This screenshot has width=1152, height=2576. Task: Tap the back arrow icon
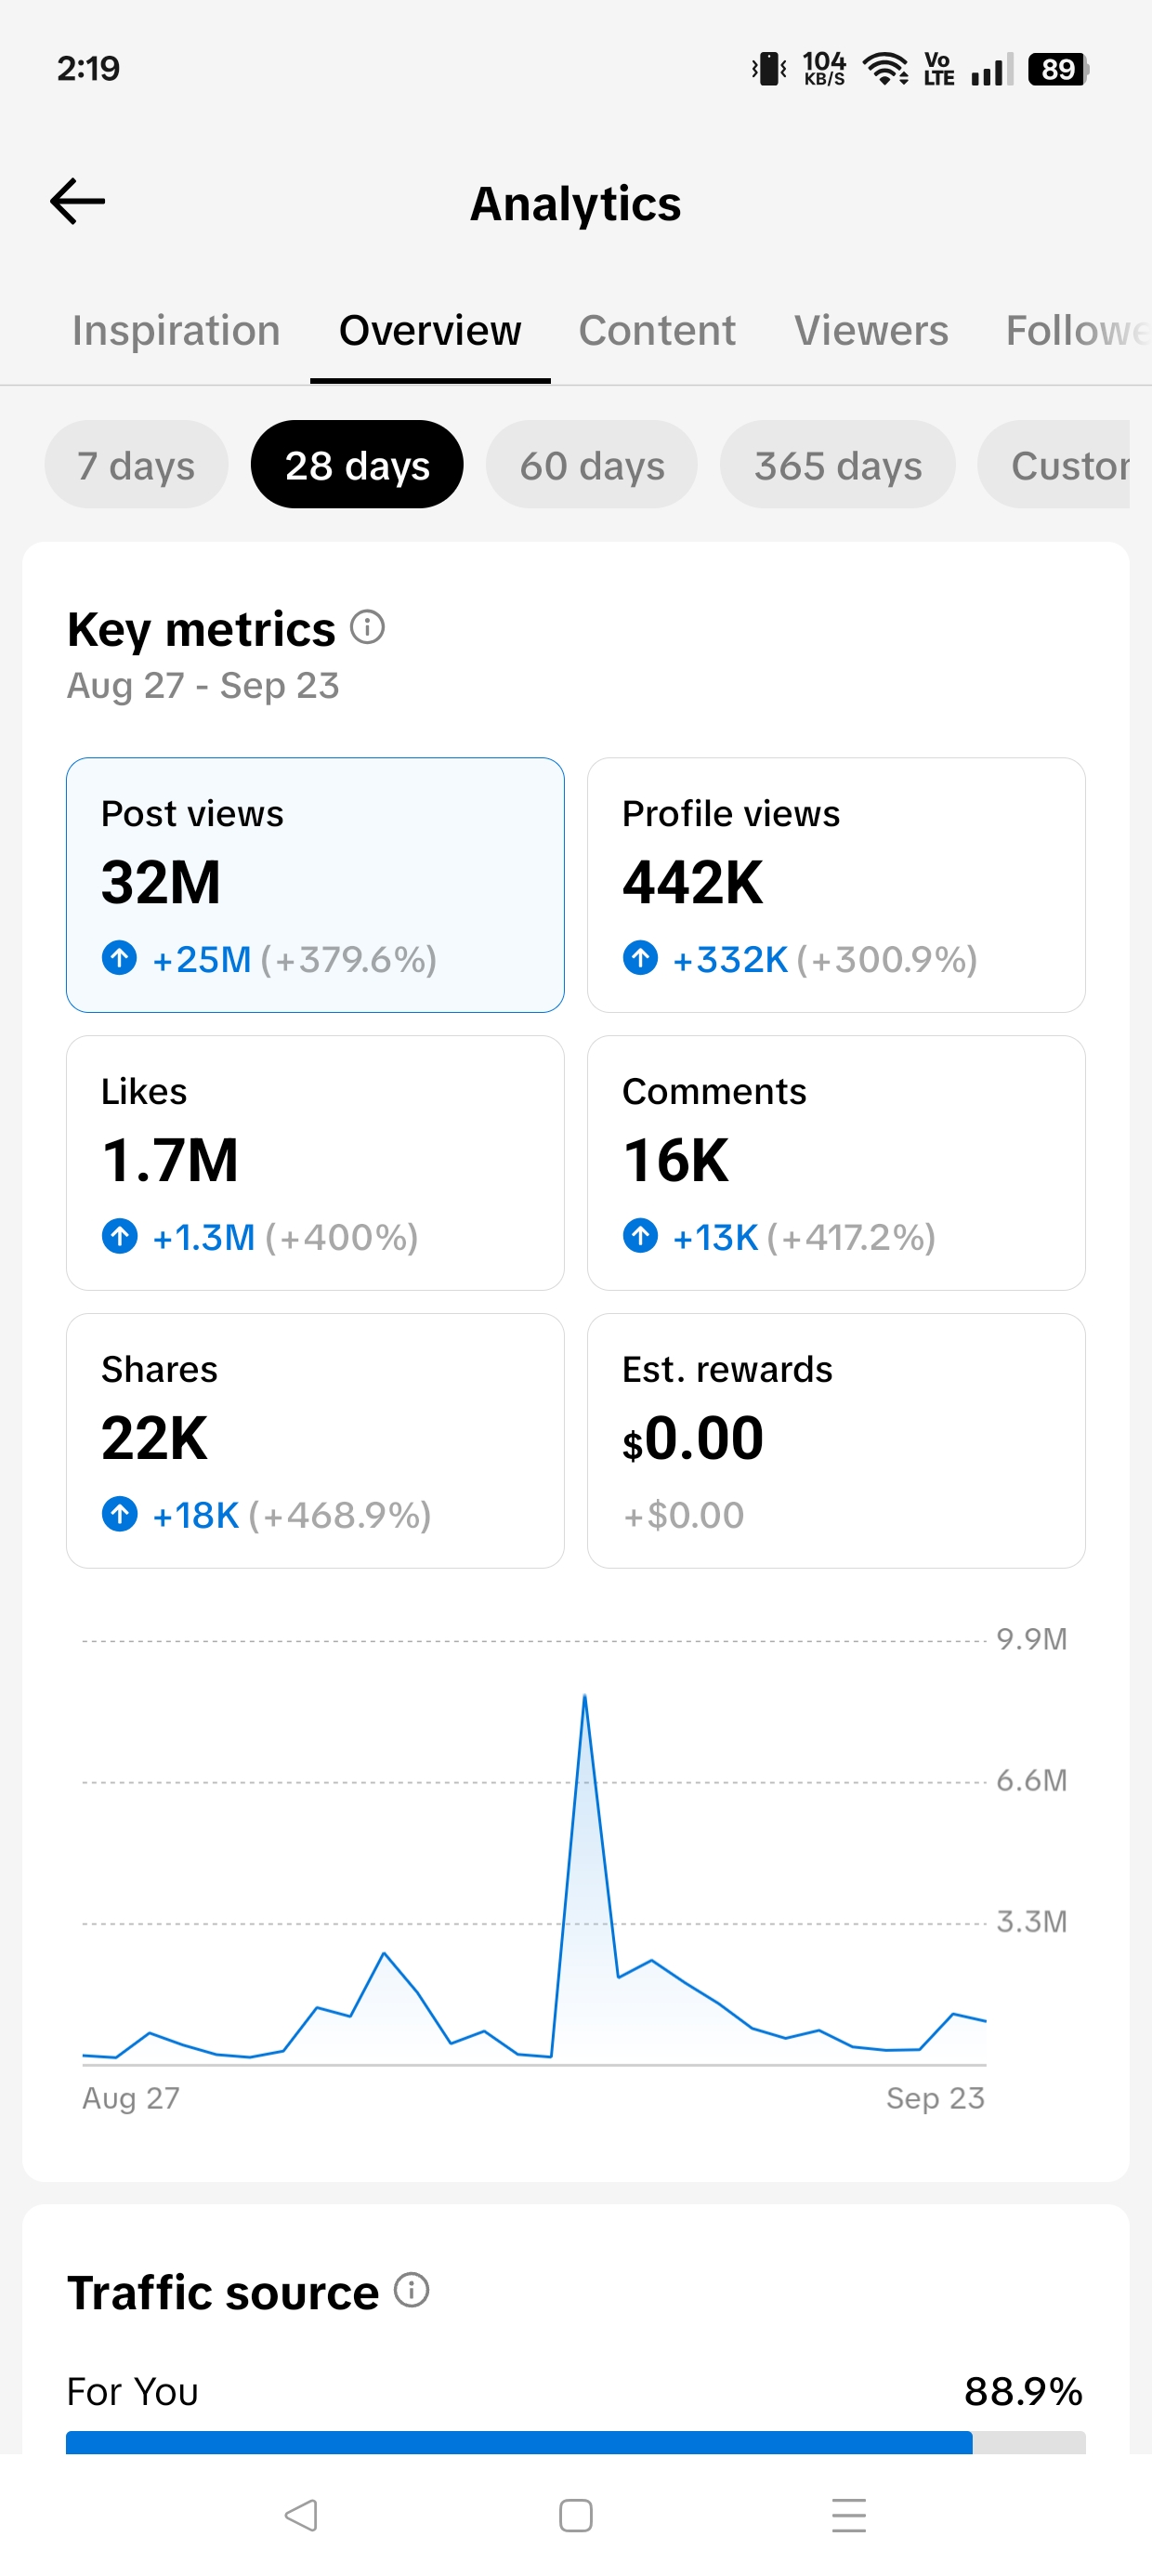click(78, 201)
